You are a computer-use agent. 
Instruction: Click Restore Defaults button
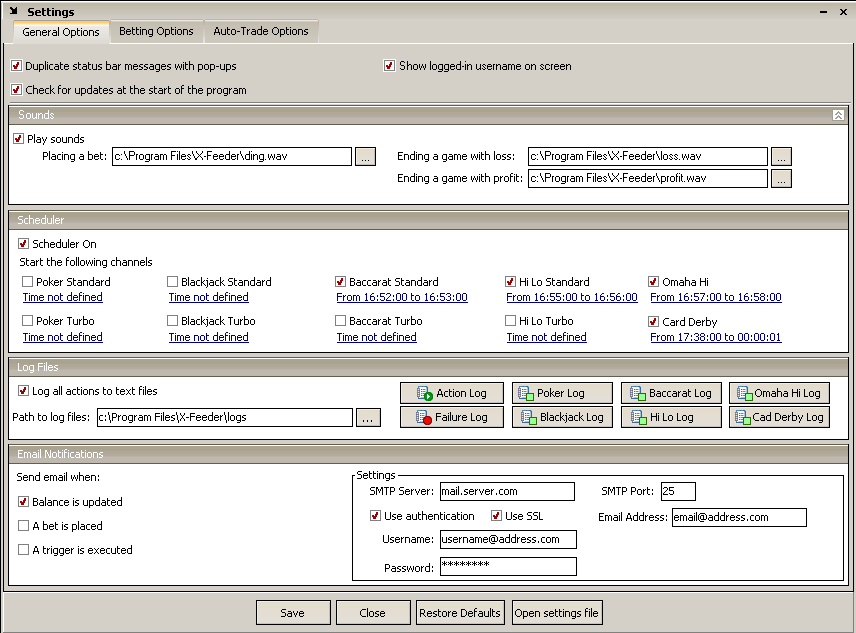(460, 613)
